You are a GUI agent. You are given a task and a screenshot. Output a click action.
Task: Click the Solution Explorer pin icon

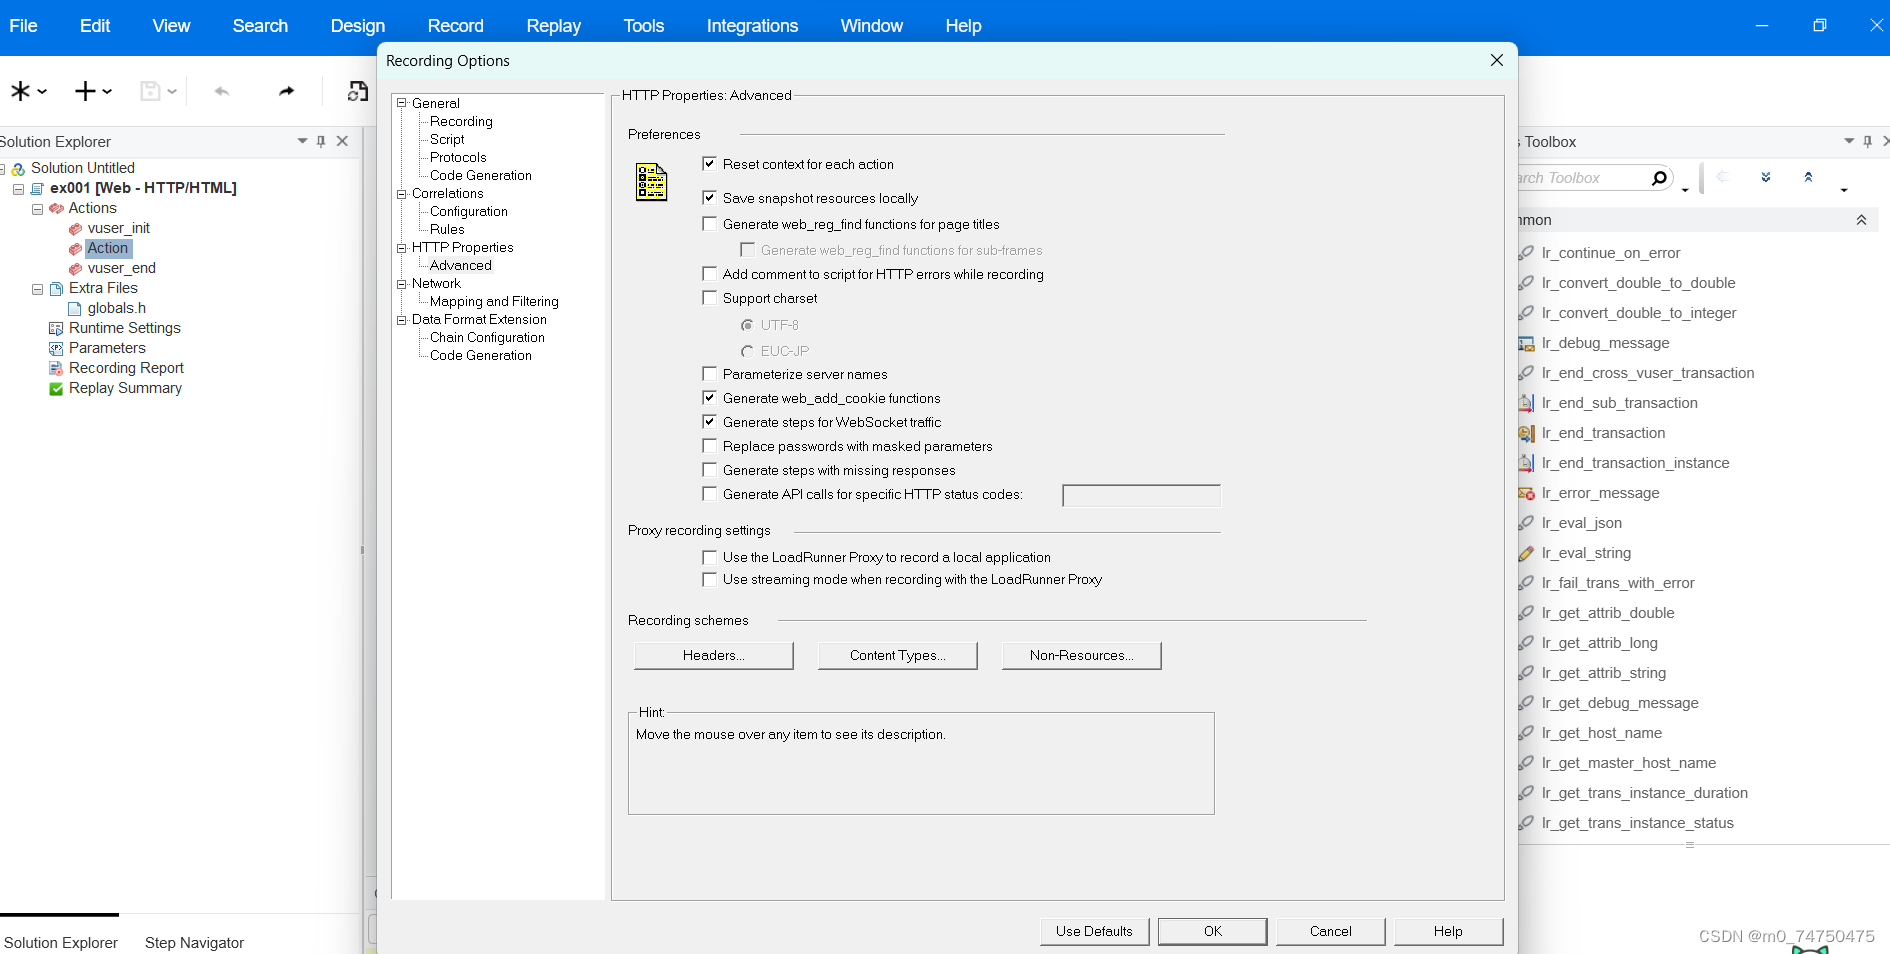tap(321, 141)
